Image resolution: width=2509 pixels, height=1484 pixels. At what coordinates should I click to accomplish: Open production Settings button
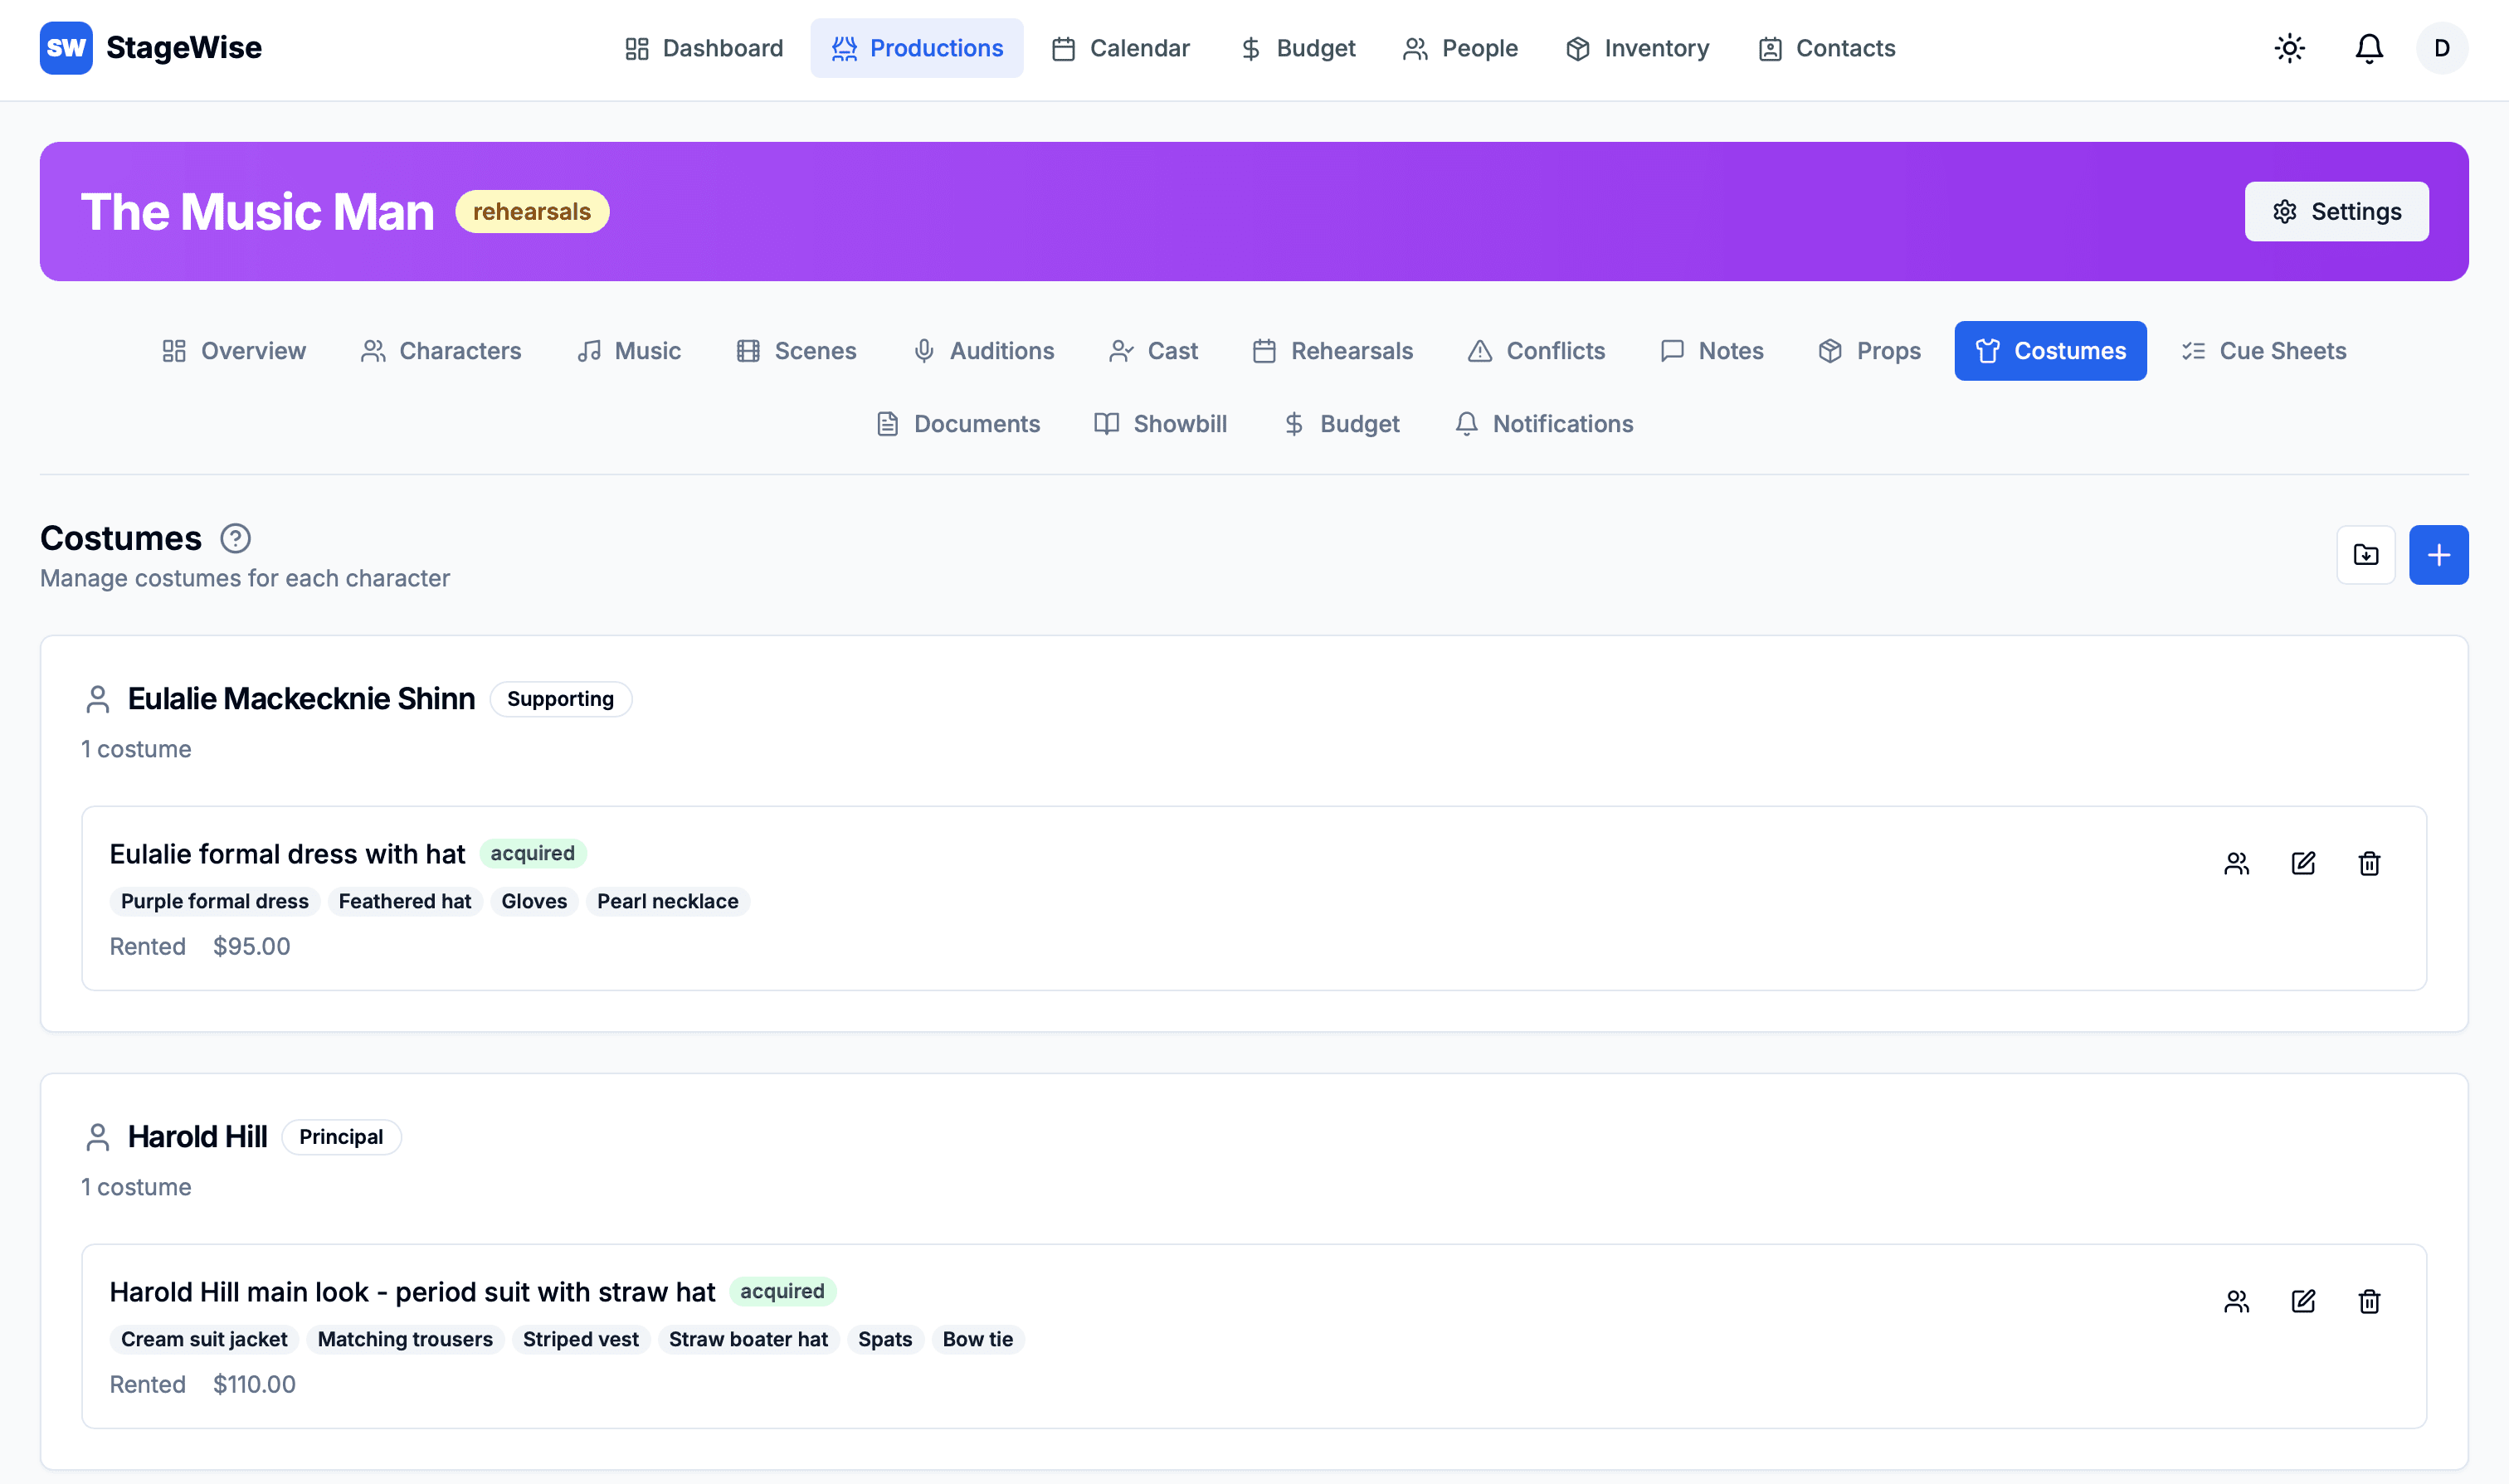(x=2336, y=212)
